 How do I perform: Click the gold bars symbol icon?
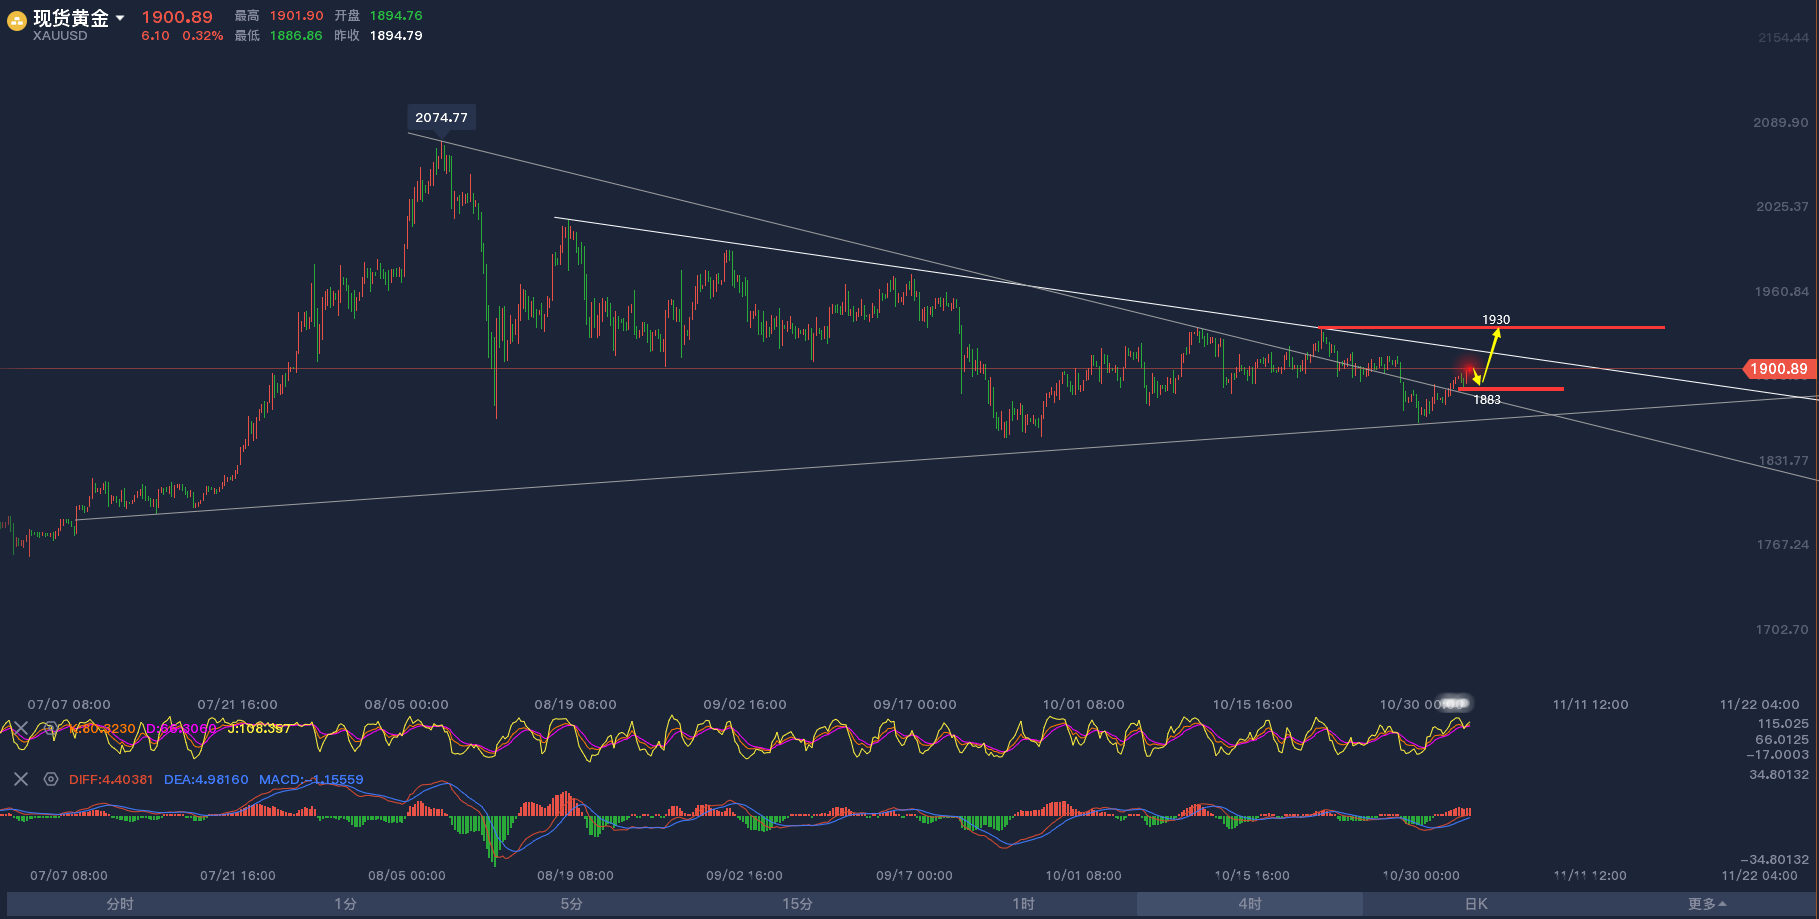(x=17, y=21)
